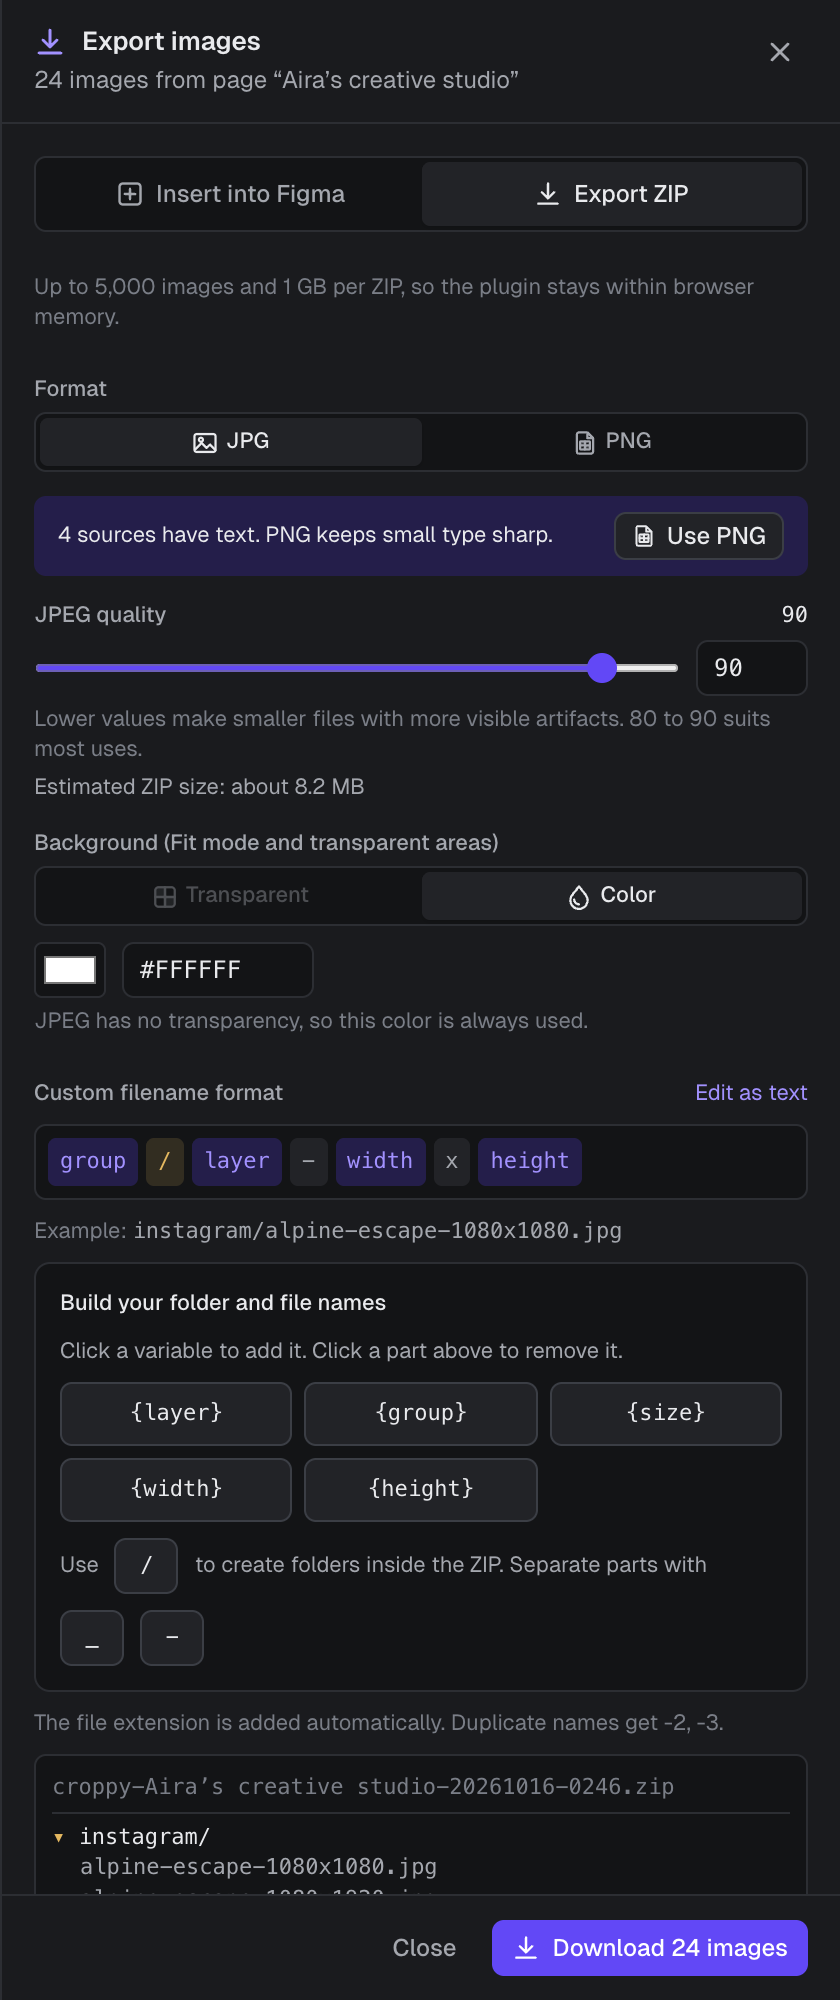Close the Export images dialog with X
Screen dimensions: 840x2000
pyautogui.click(x=780, y=52)
